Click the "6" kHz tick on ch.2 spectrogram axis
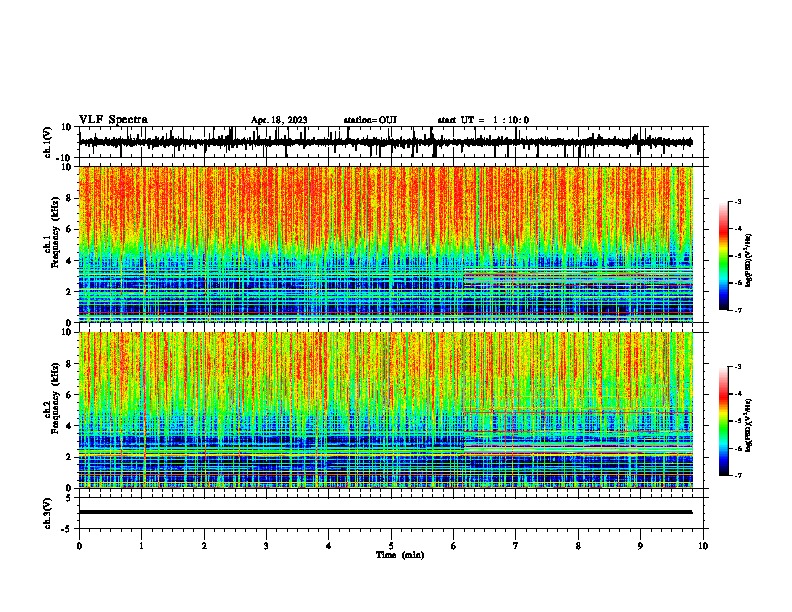The image size is (792, 612). pos(69,395)
